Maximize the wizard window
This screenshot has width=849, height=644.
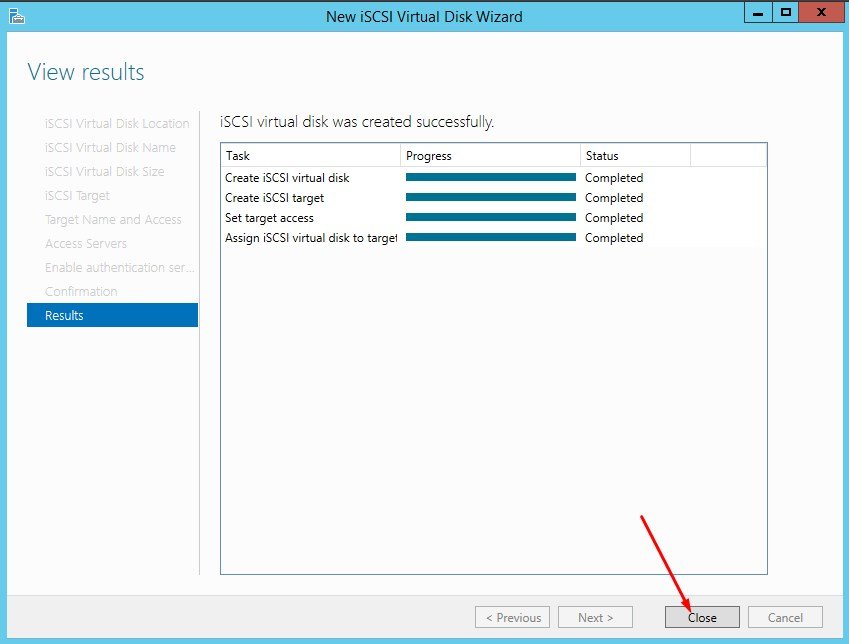(786, 13)
